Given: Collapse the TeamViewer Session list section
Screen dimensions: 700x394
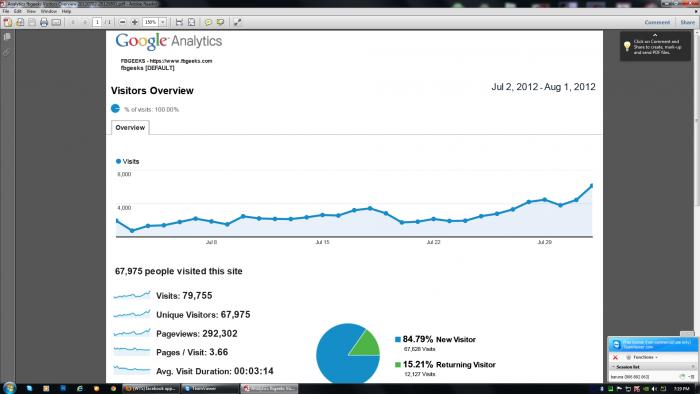Looking at the screenshot, I should [x=613, y=367].
